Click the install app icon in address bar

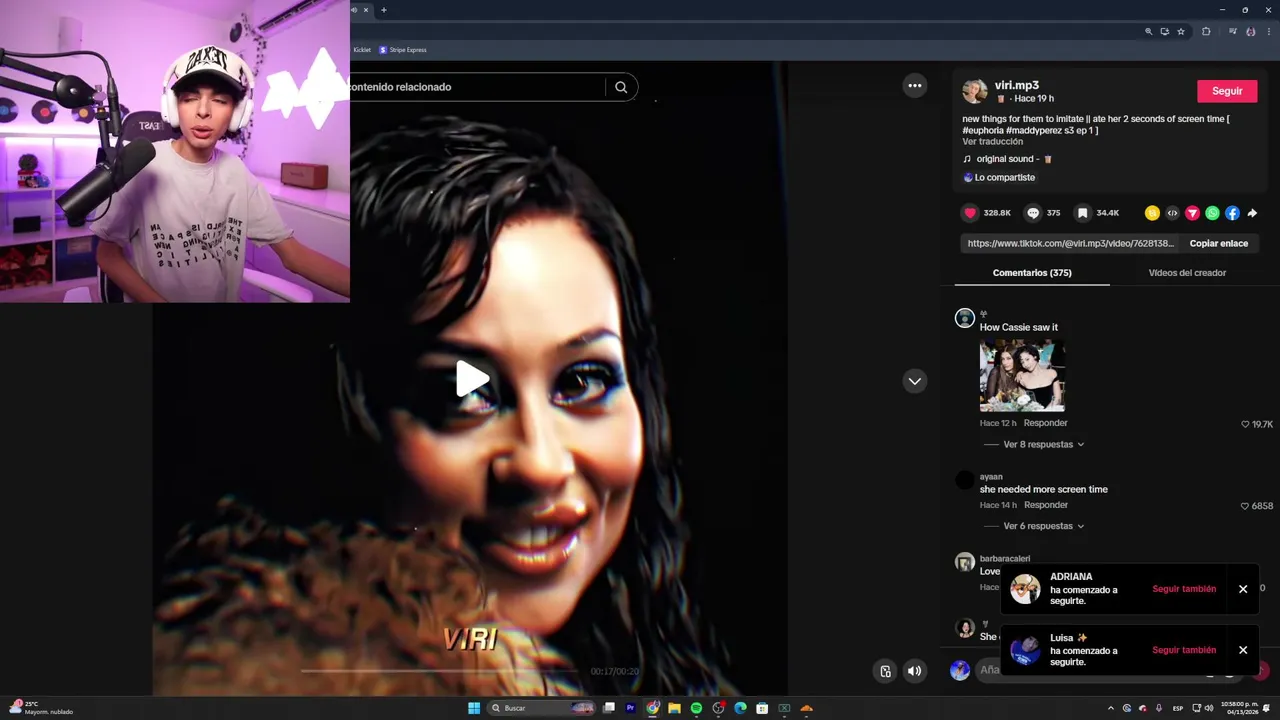(x=1164, y=31)
